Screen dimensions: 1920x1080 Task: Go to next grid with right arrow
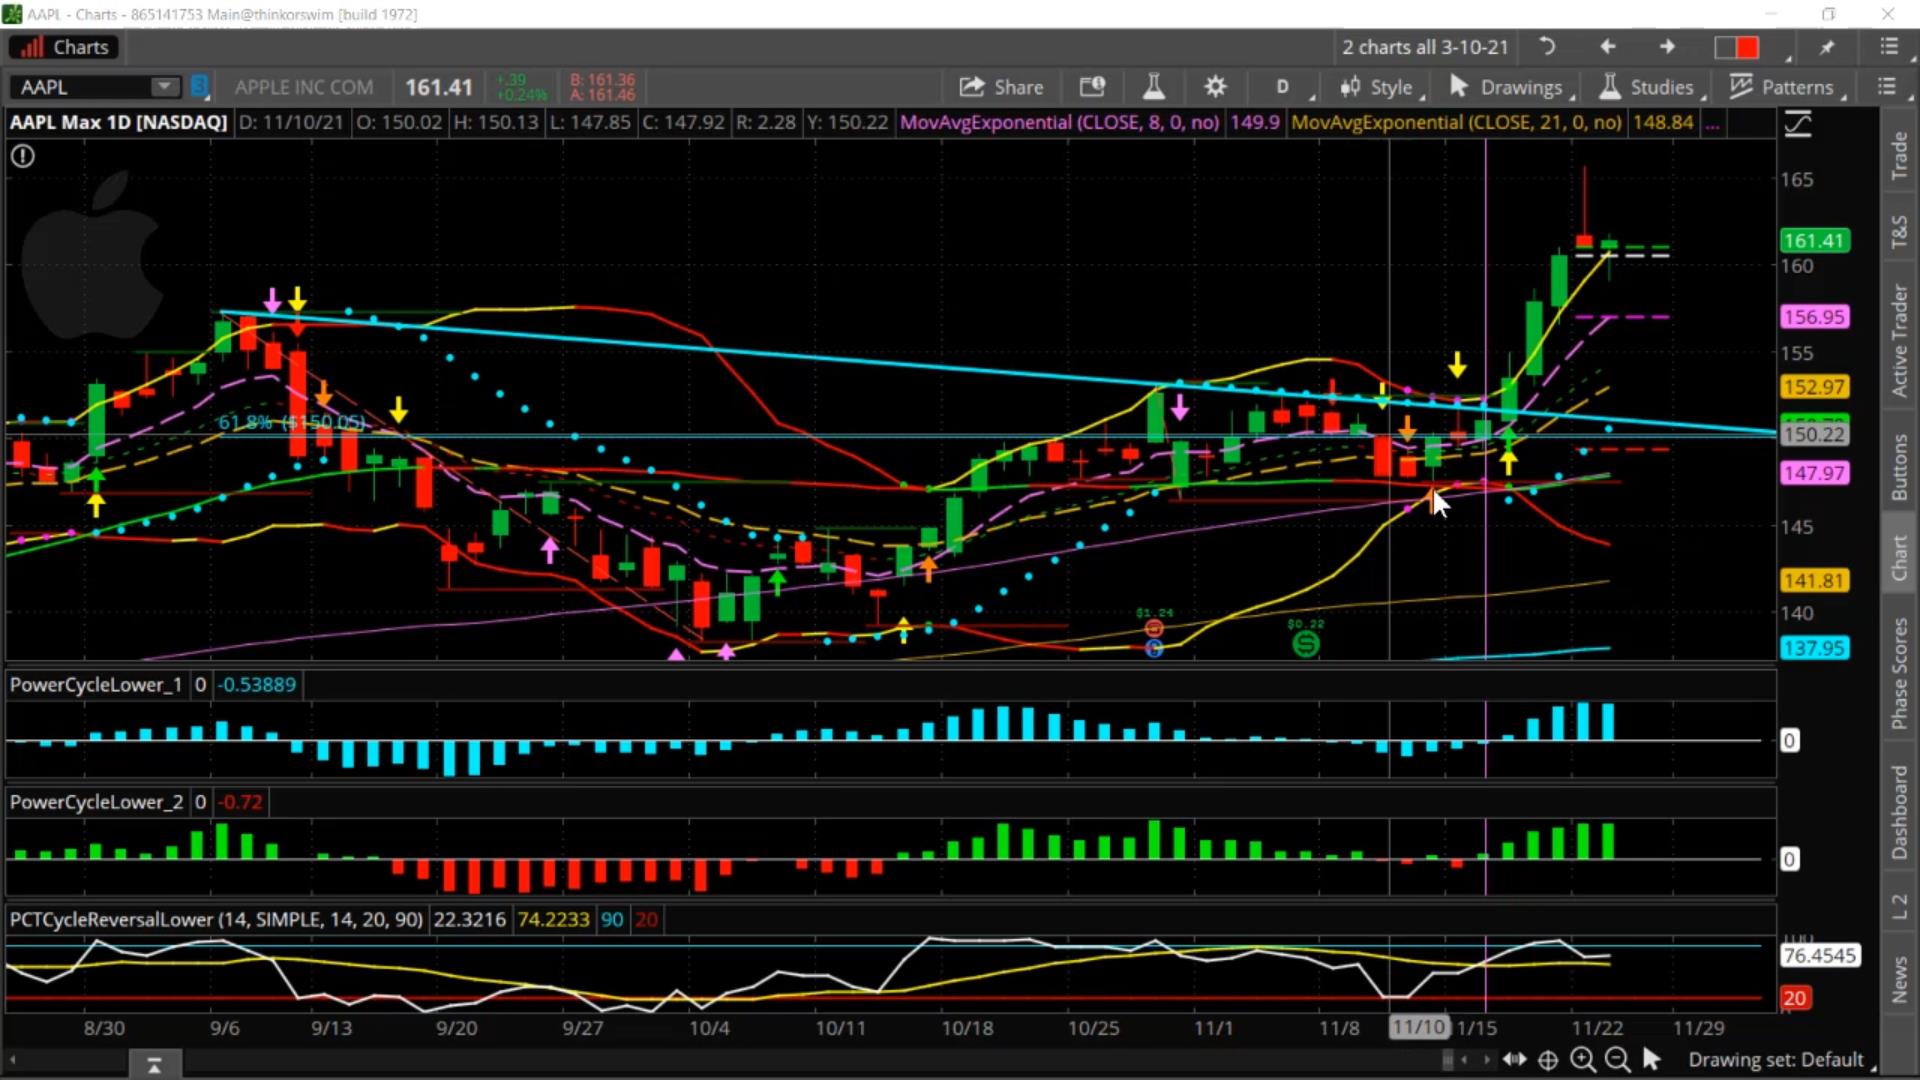click(x=1667, y=47)
